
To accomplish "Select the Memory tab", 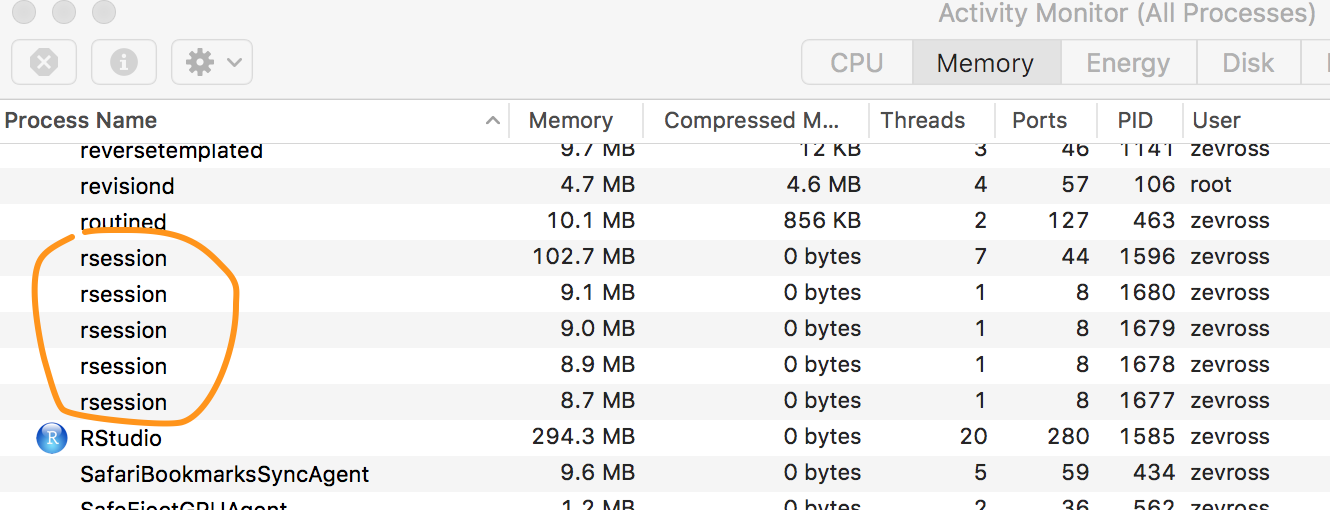I will 985,63.
